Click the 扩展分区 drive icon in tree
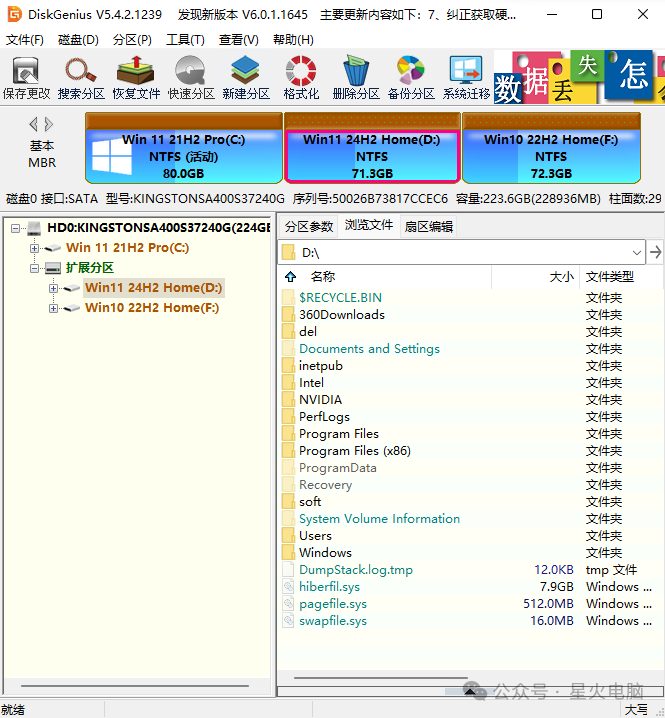The height and width of the screenshot is (718, 665). pos(53,268)
